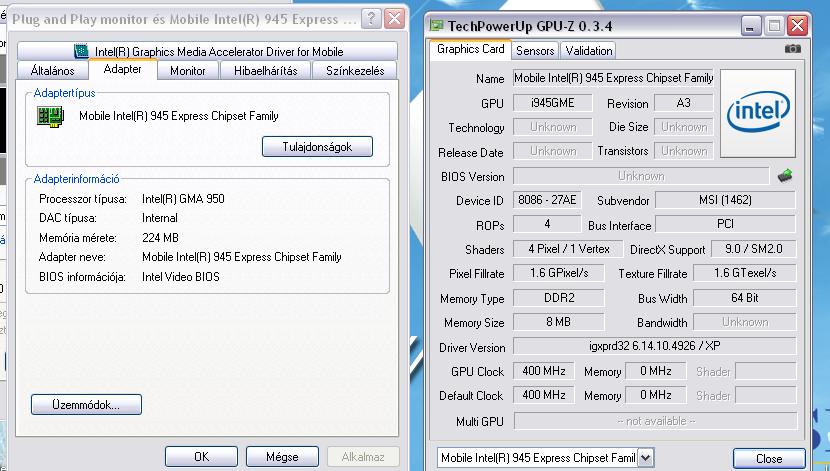The height and width of the screenshot is (471, 830).
Task: Click the Adapter neve value text
Action: 241,257
